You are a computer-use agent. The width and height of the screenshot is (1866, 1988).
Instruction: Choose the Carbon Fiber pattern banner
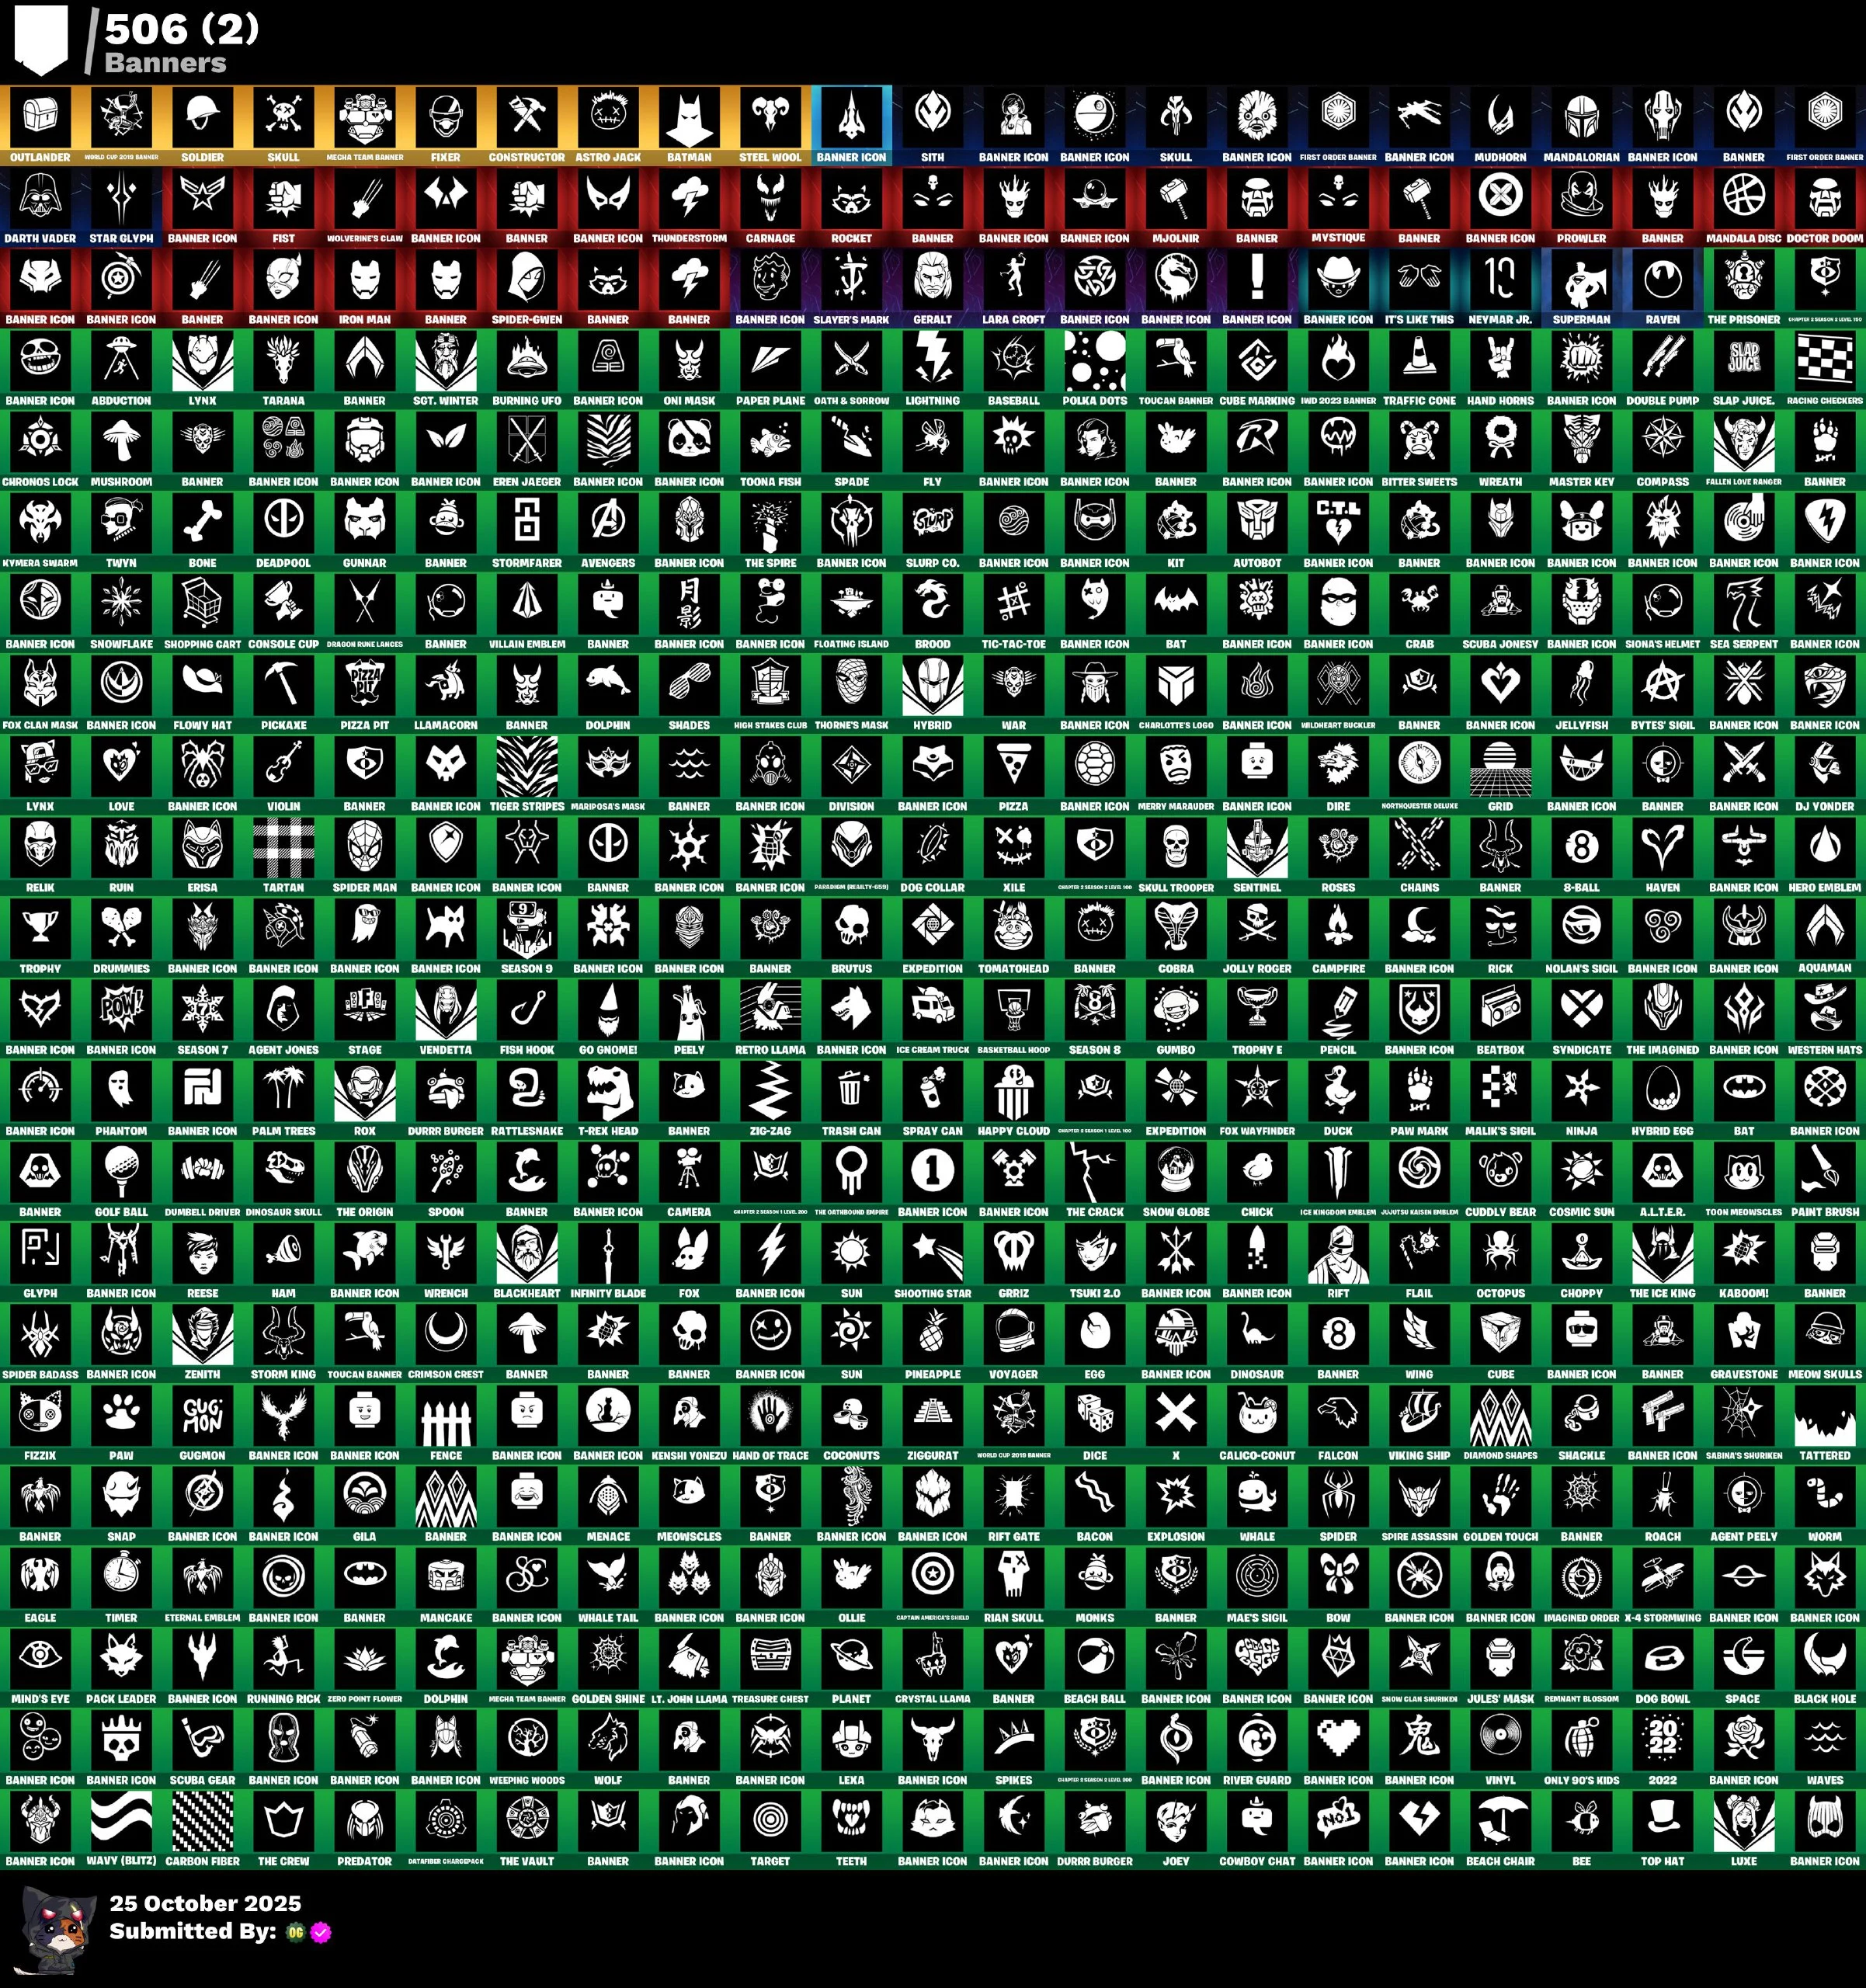[202, 1820]
